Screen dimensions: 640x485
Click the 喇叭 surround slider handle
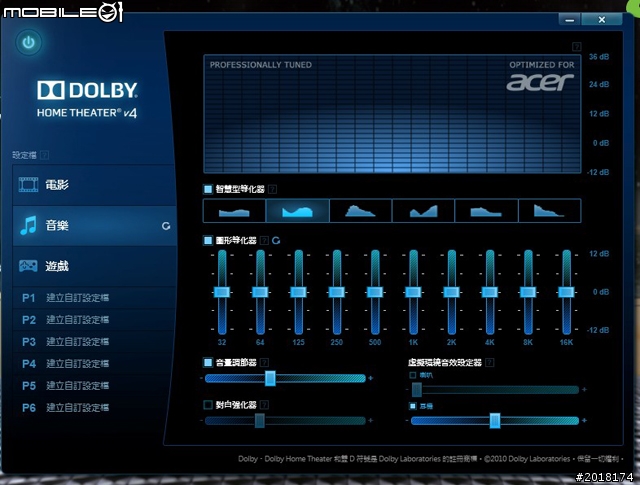[x=417, y=389]
